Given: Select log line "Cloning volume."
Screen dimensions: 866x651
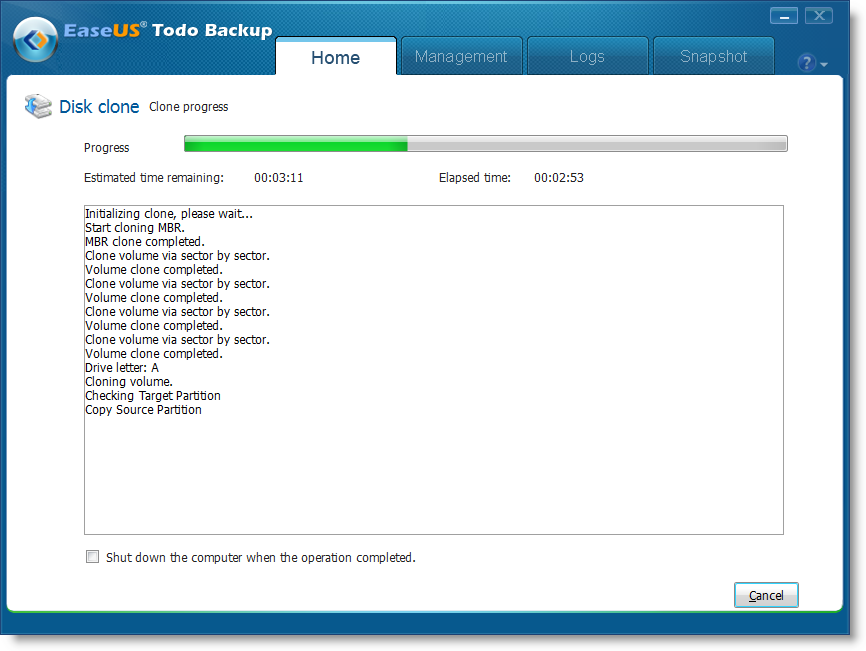Looking at the screenshot, I should tap(129, 382).
